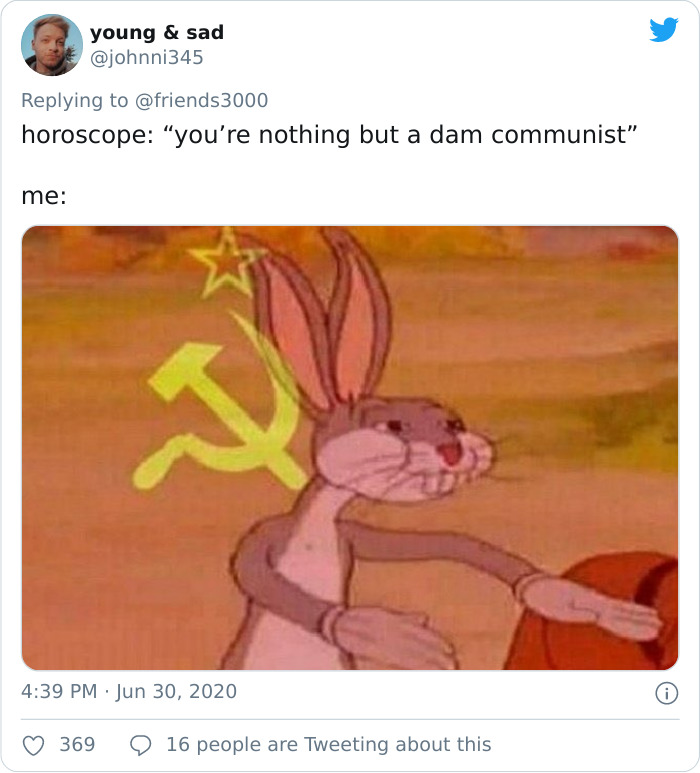View 16 people are Tweeting about this
The width and height of the screenshot is (700, 773).
pyautogui.click(x=329, y=744)
